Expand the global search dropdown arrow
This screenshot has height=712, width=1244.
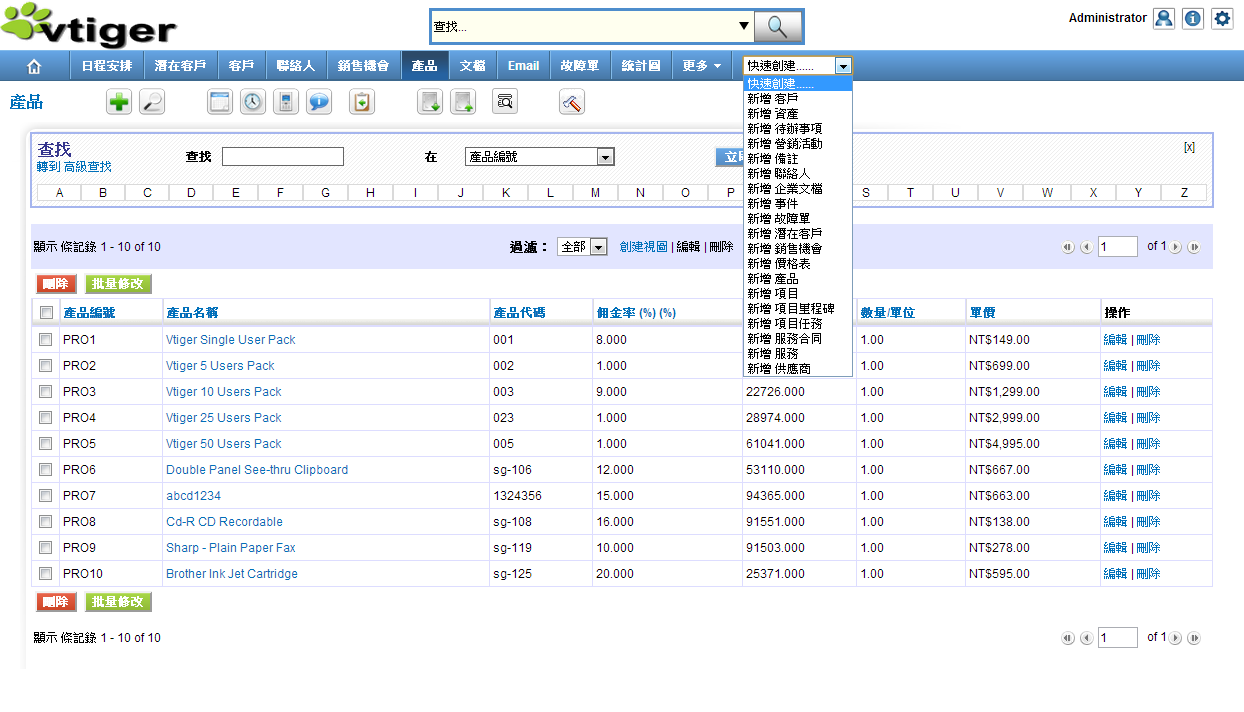tap(743, 27)
